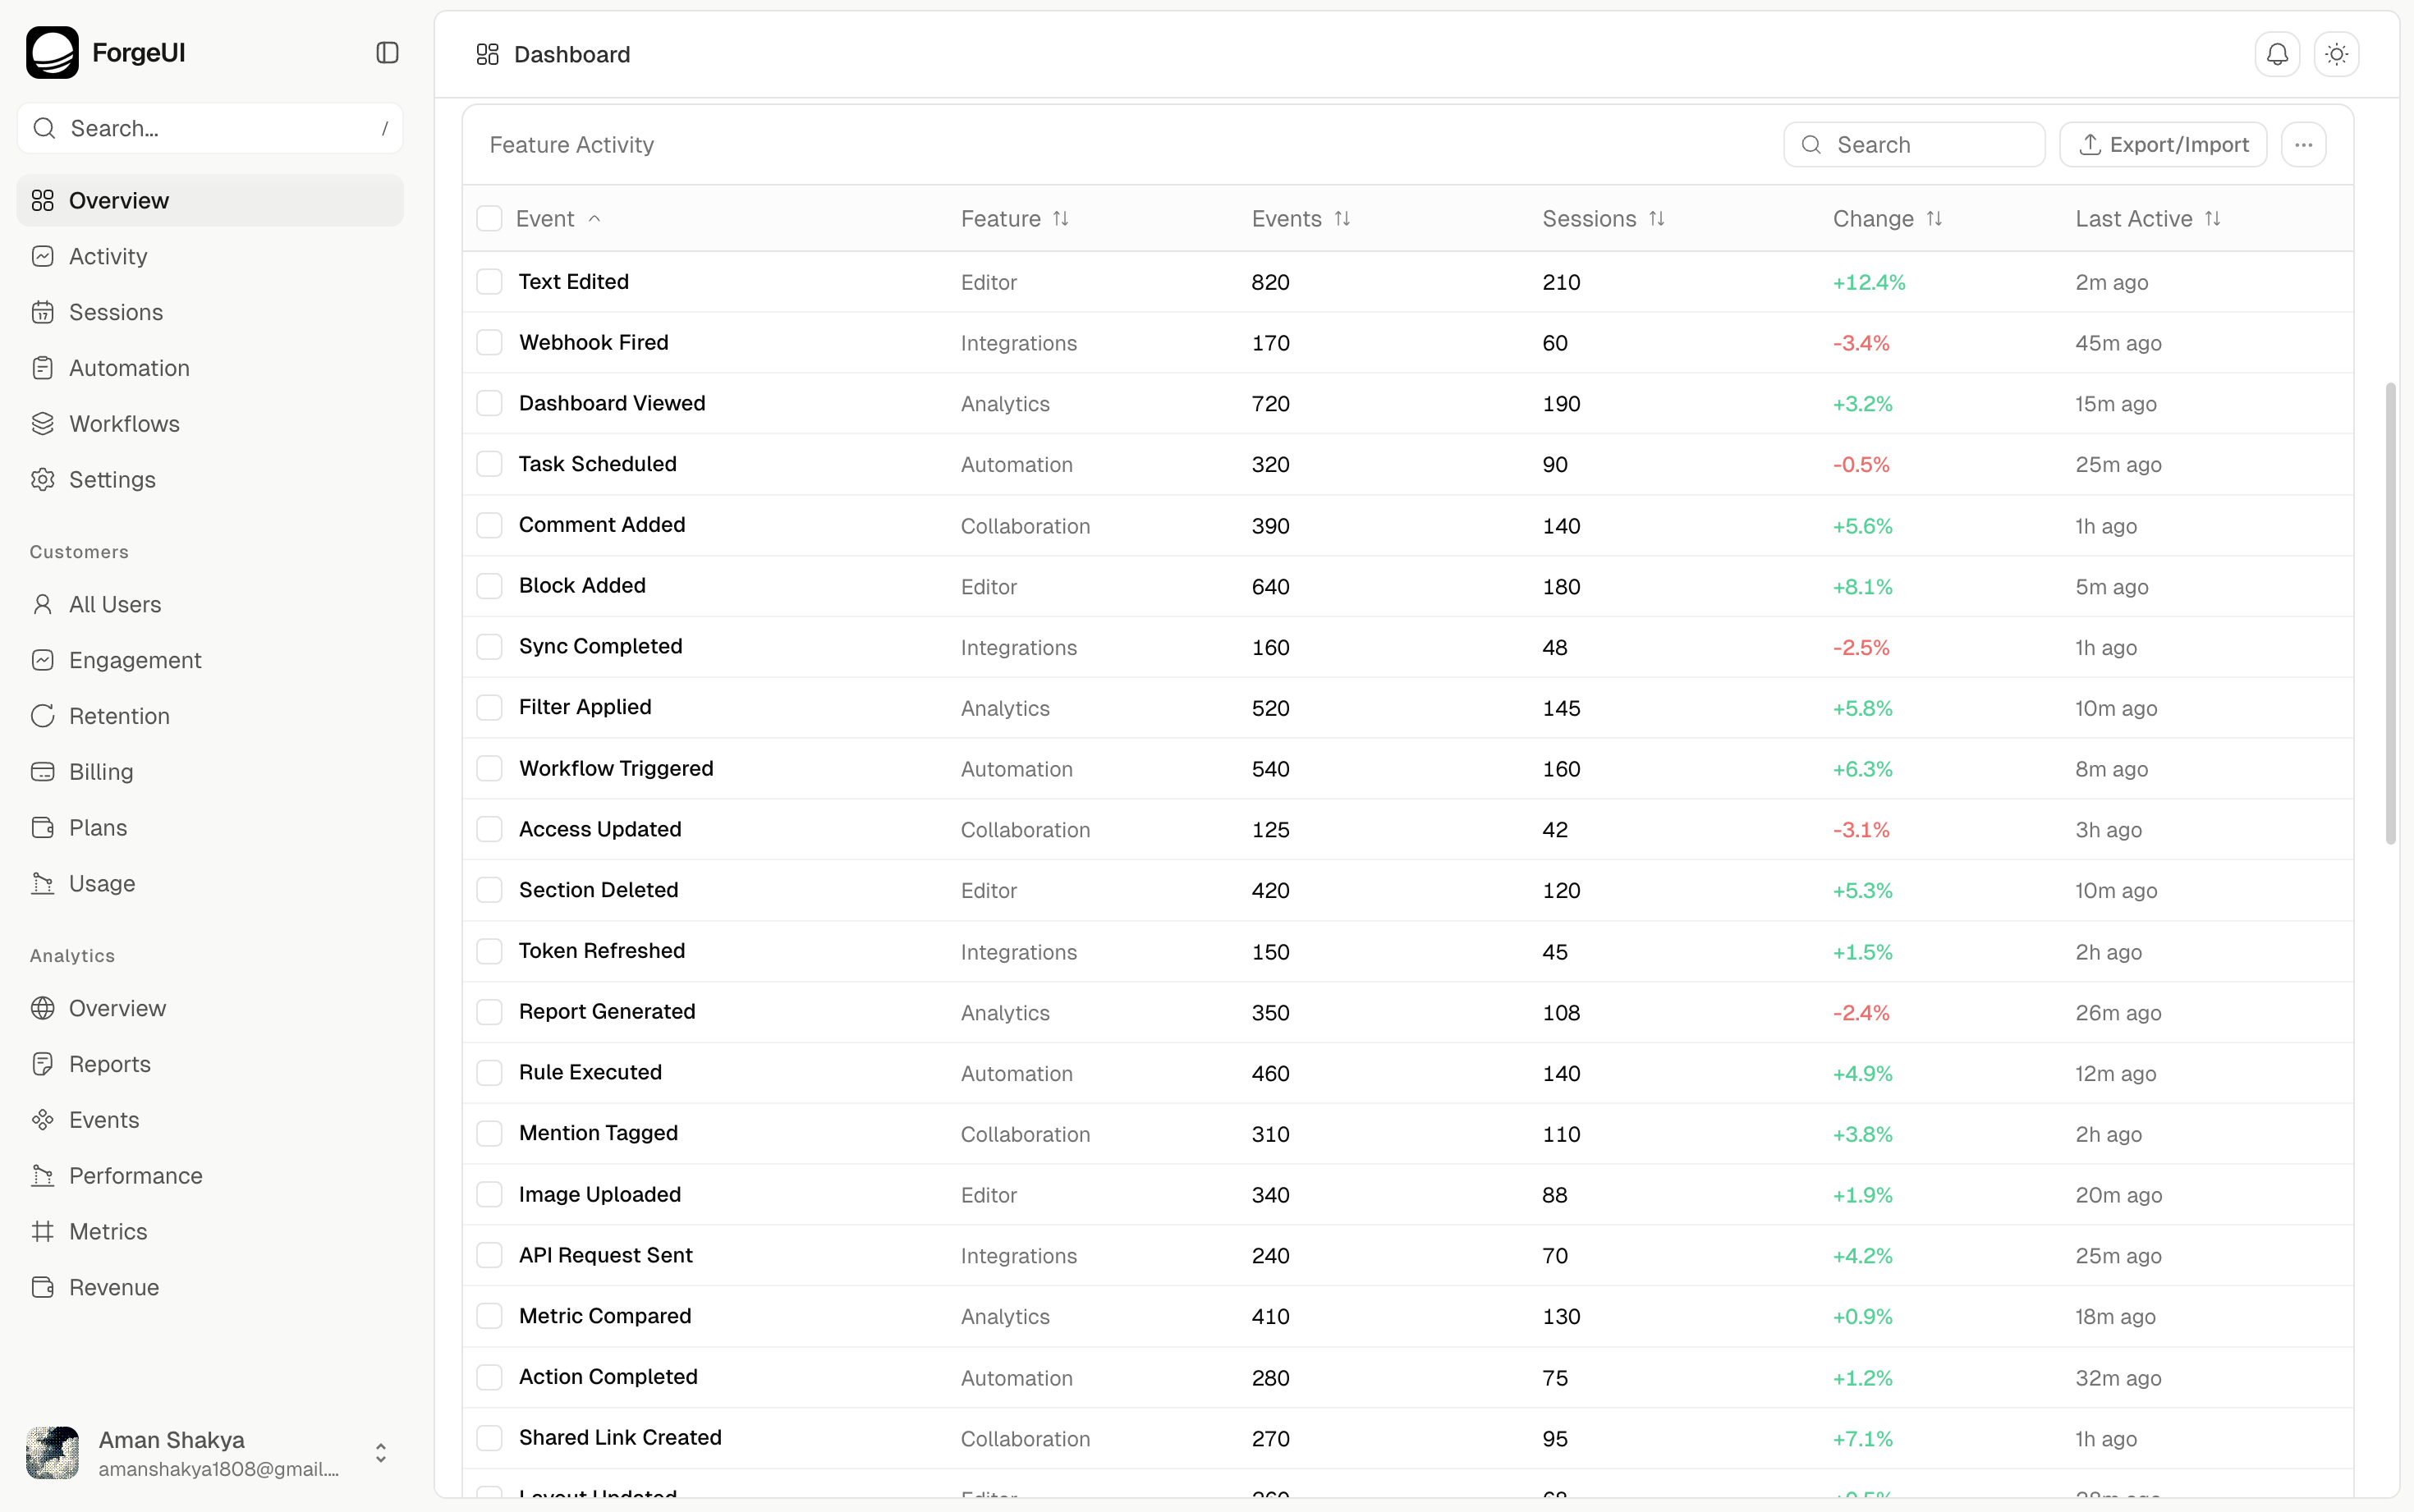Open Billing from the sidebar icon
2414x1512 pixels.
43,771
